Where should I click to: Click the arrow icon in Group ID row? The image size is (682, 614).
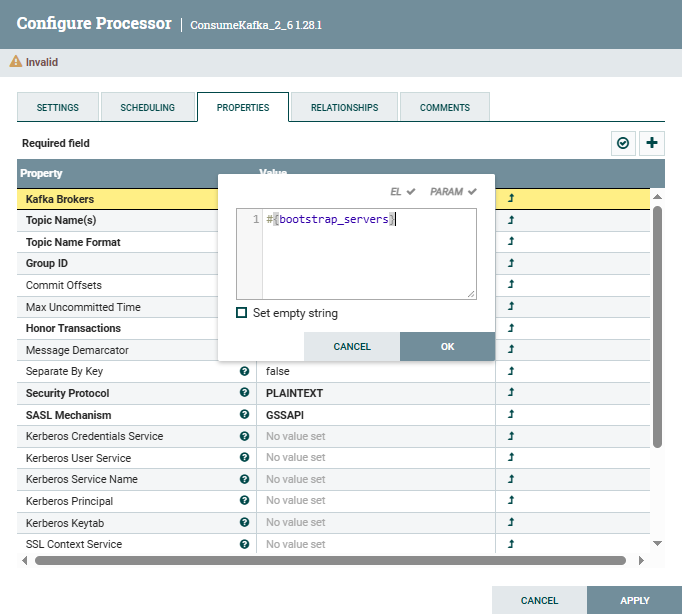click(511, 264)
